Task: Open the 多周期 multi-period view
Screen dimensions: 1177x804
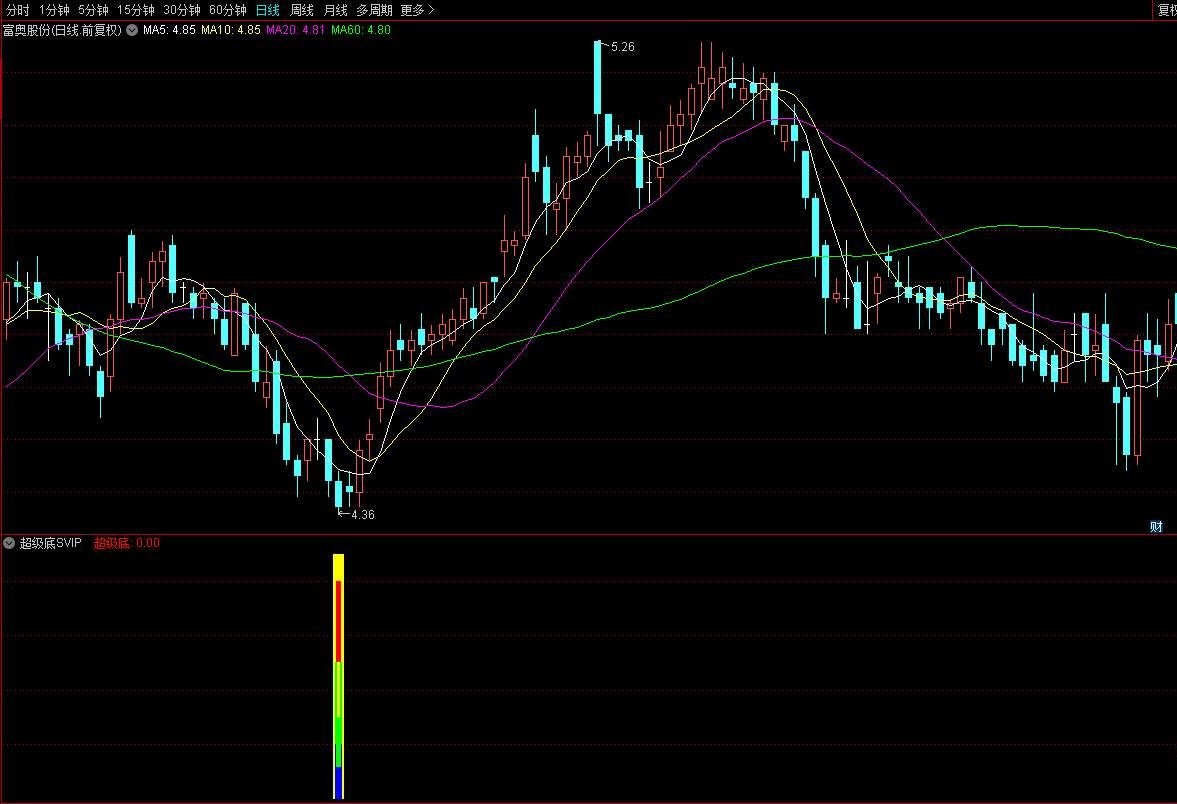Action: (374, 10)
